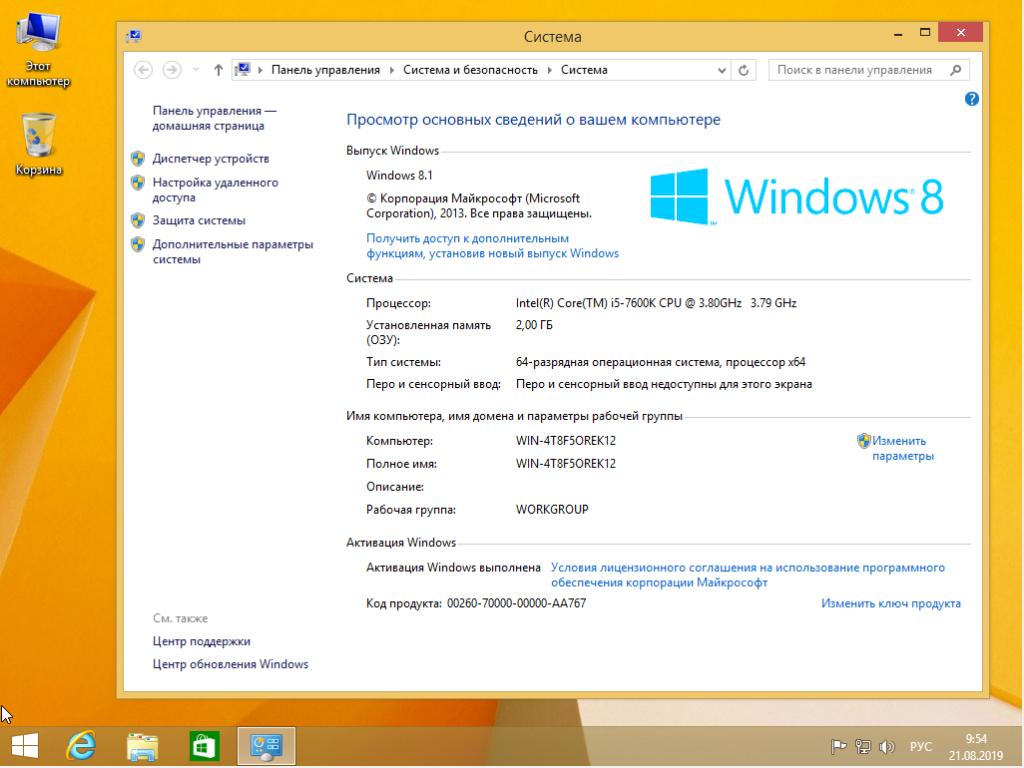Click shield icon beside Защита системы
The height and width of the screenshot is (768, 1024).
click(x=137, y=221)
